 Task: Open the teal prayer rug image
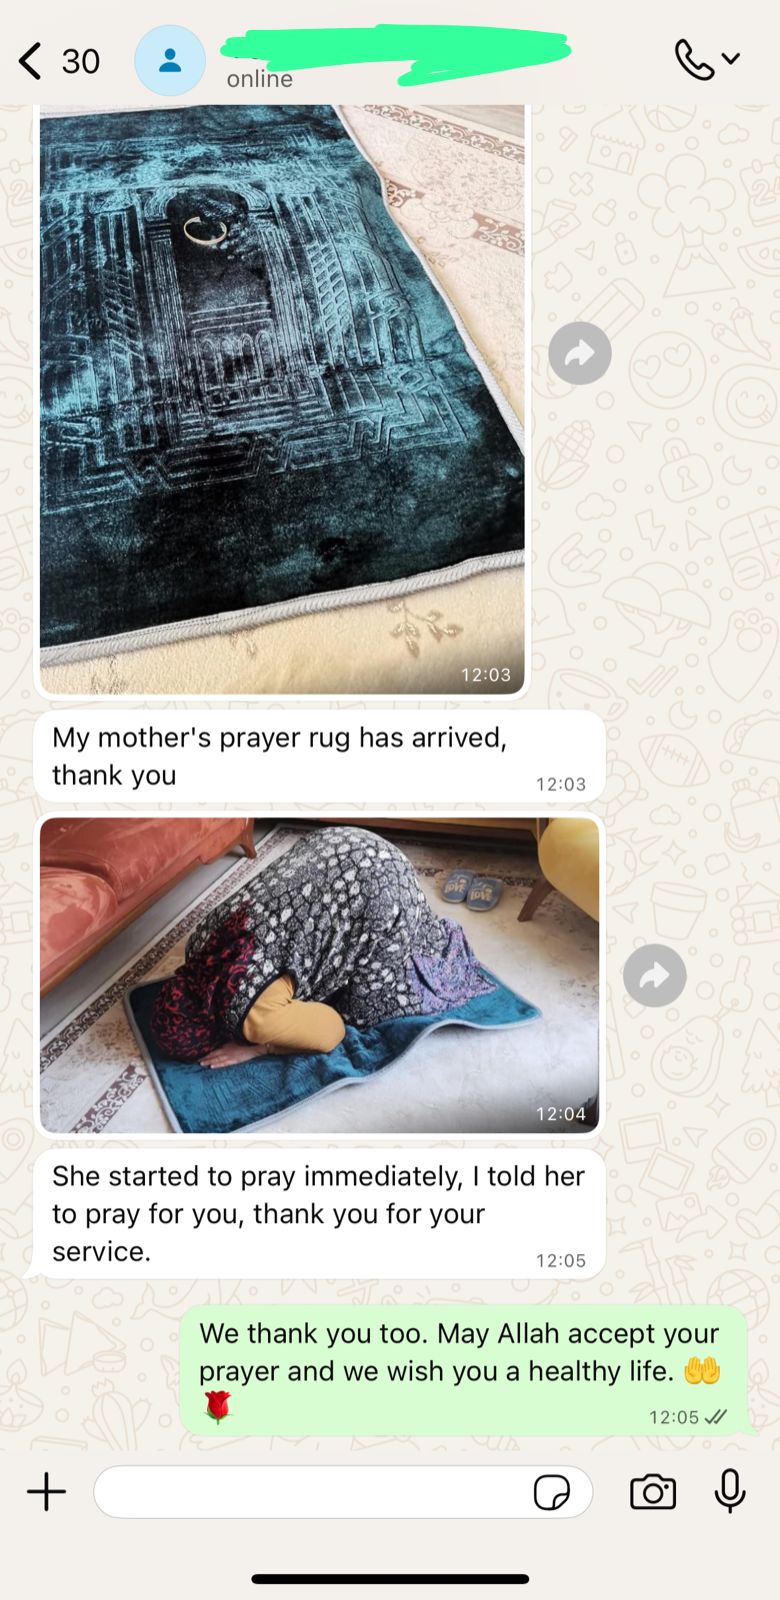[x=282, y=398]
